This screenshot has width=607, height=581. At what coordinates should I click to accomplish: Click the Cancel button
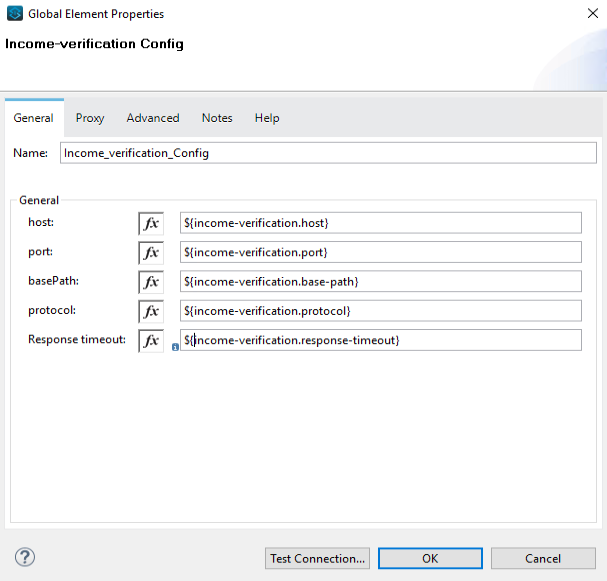pos(543,558)
